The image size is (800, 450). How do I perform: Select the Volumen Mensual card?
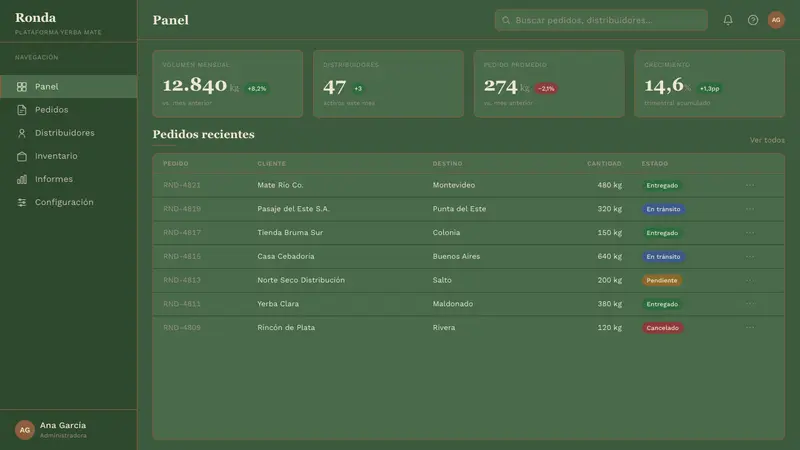(x=228, y=84)
